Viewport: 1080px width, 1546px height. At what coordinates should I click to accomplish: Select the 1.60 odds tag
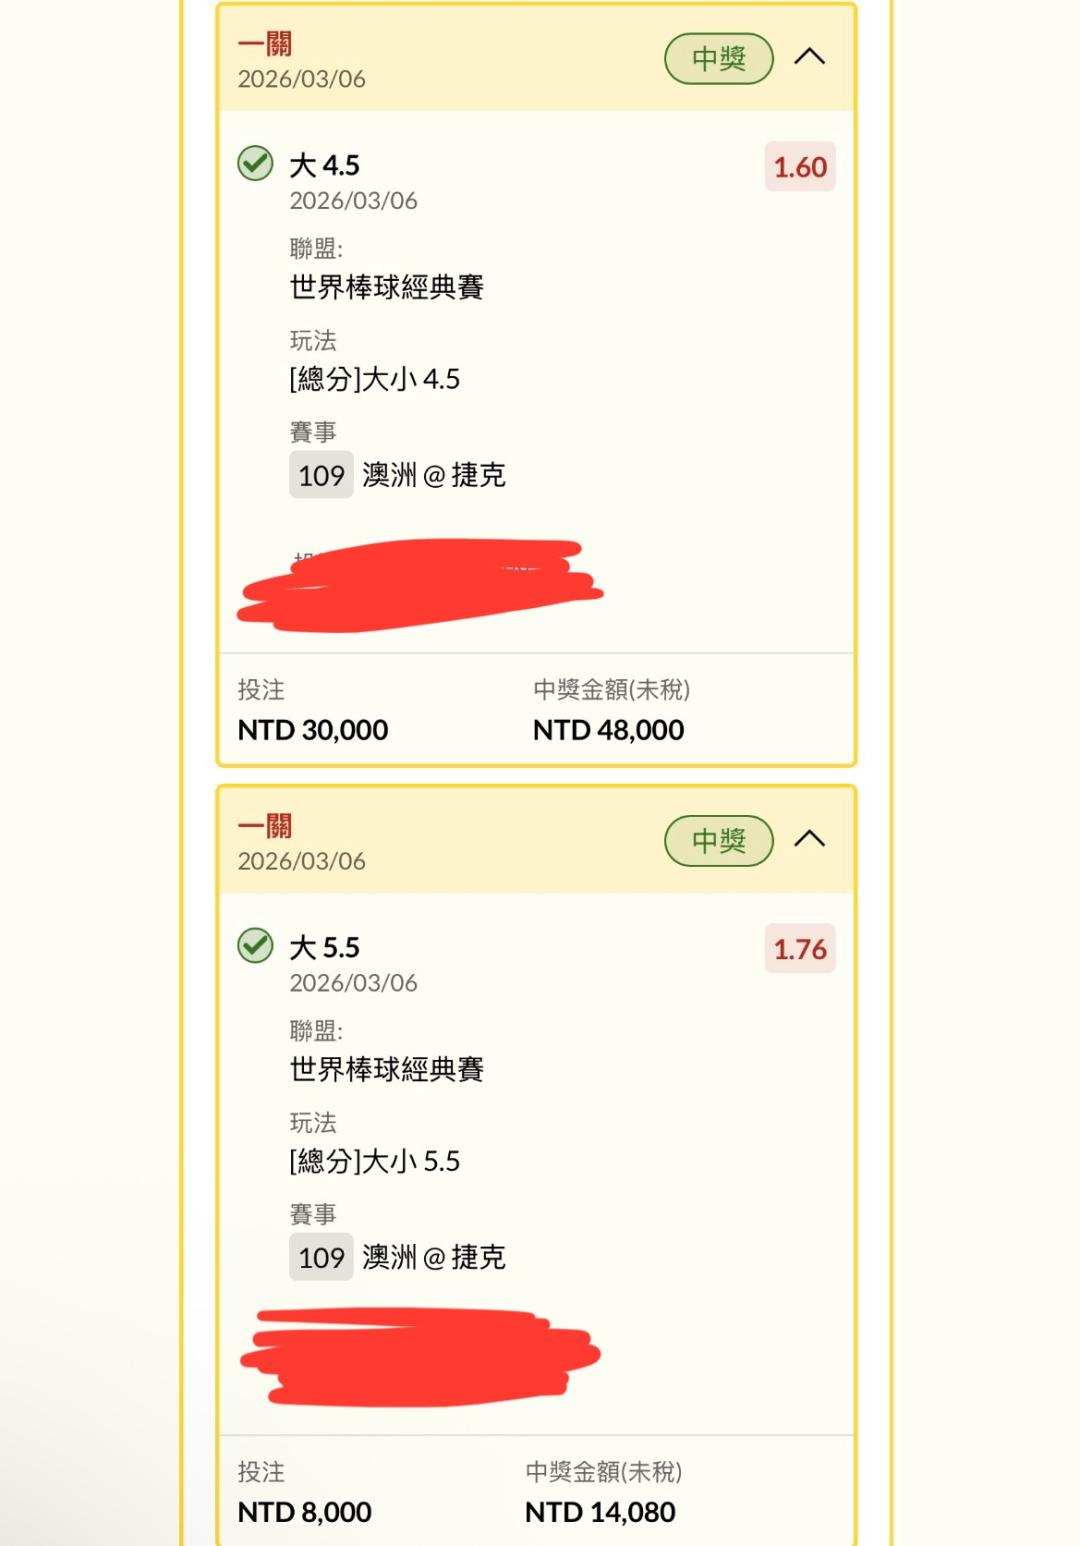click(x=800, y=167)
